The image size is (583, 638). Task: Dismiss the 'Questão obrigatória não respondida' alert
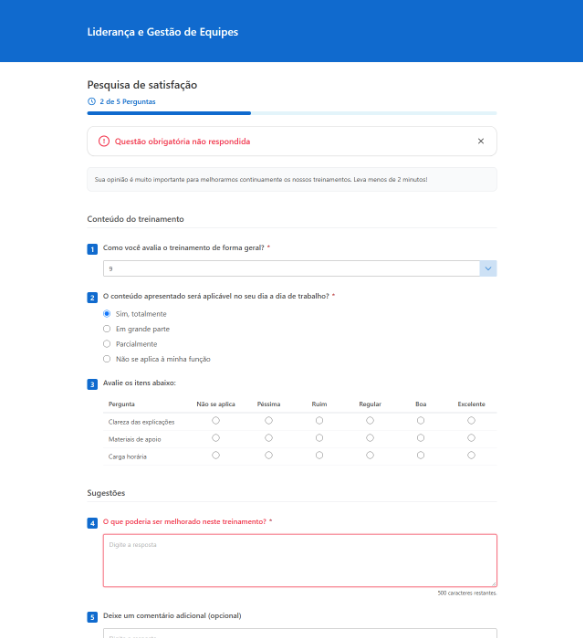click(x=480, y=141)
